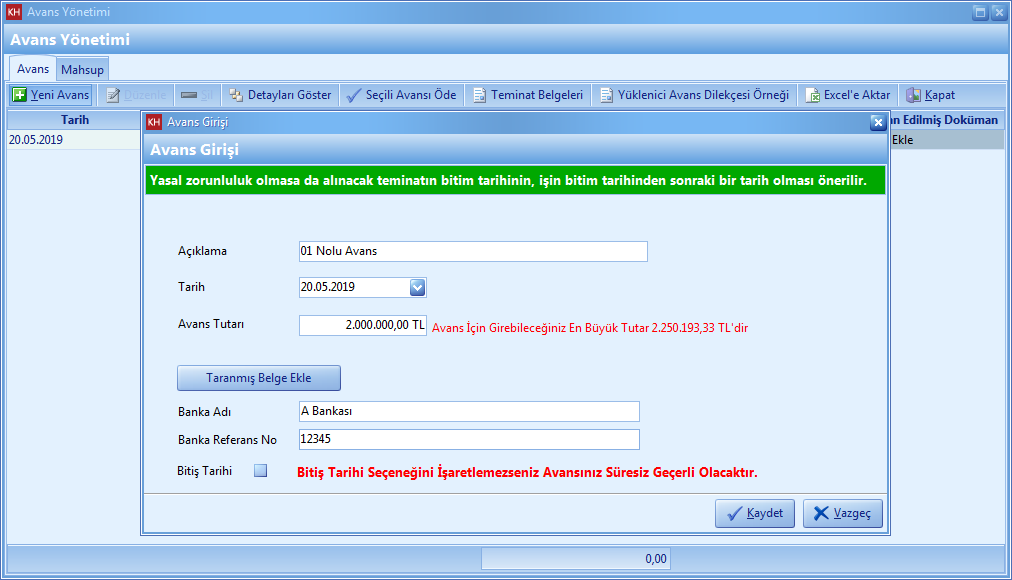Focus the Avans Tutarı amount field

[363, 325]
